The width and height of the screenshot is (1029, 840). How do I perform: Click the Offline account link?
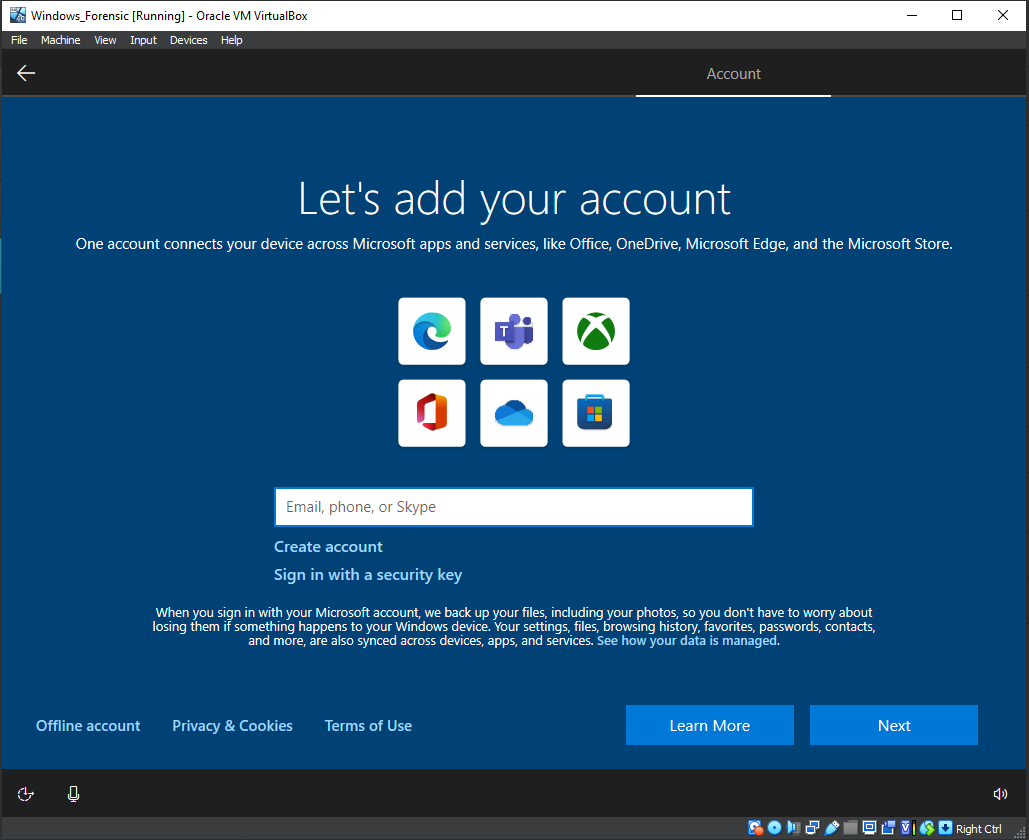point(88,726)
